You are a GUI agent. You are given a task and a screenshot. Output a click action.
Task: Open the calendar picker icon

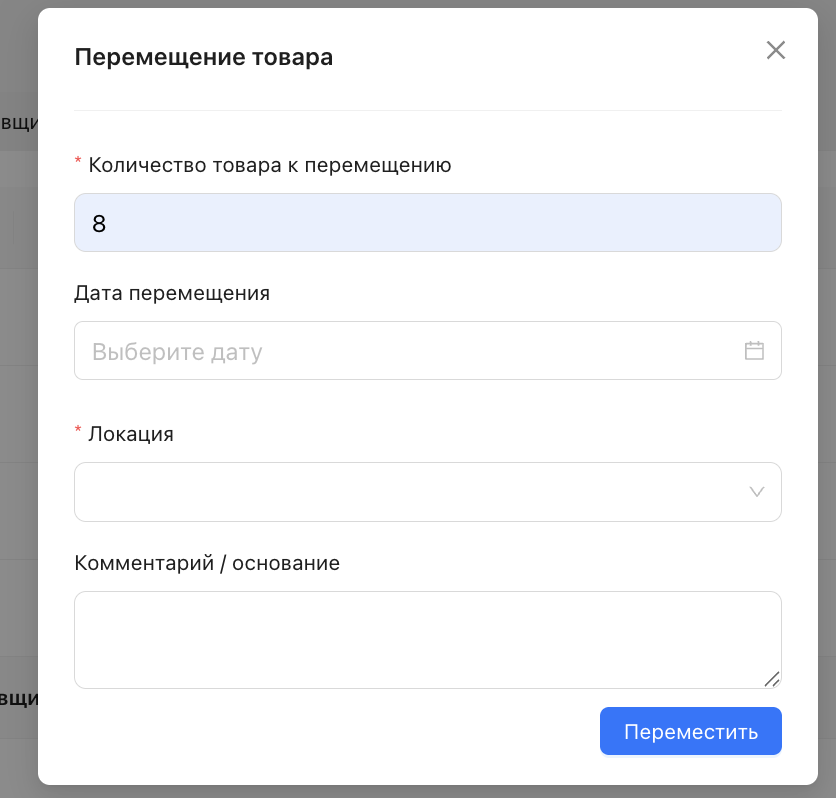point(754,351)
